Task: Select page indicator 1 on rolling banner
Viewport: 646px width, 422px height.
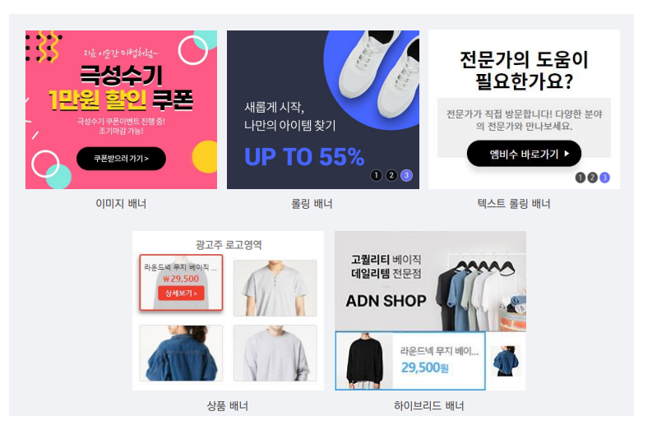Action: 376,176
